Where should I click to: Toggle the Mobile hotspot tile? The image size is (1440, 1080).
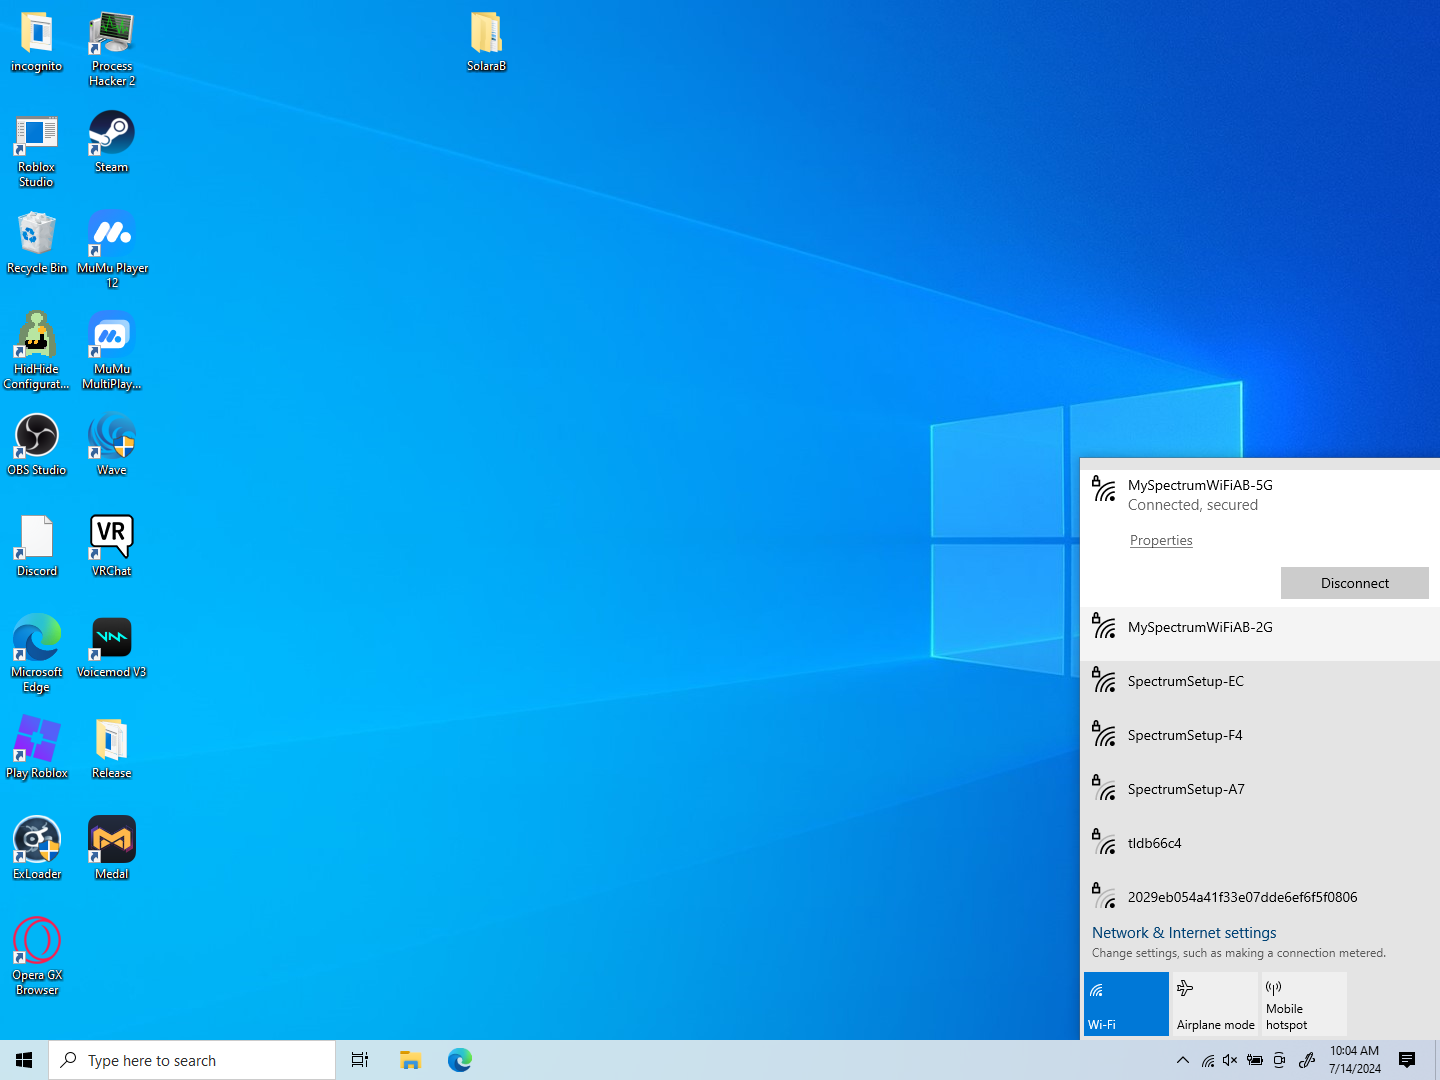click(x=1304, y=1004)
